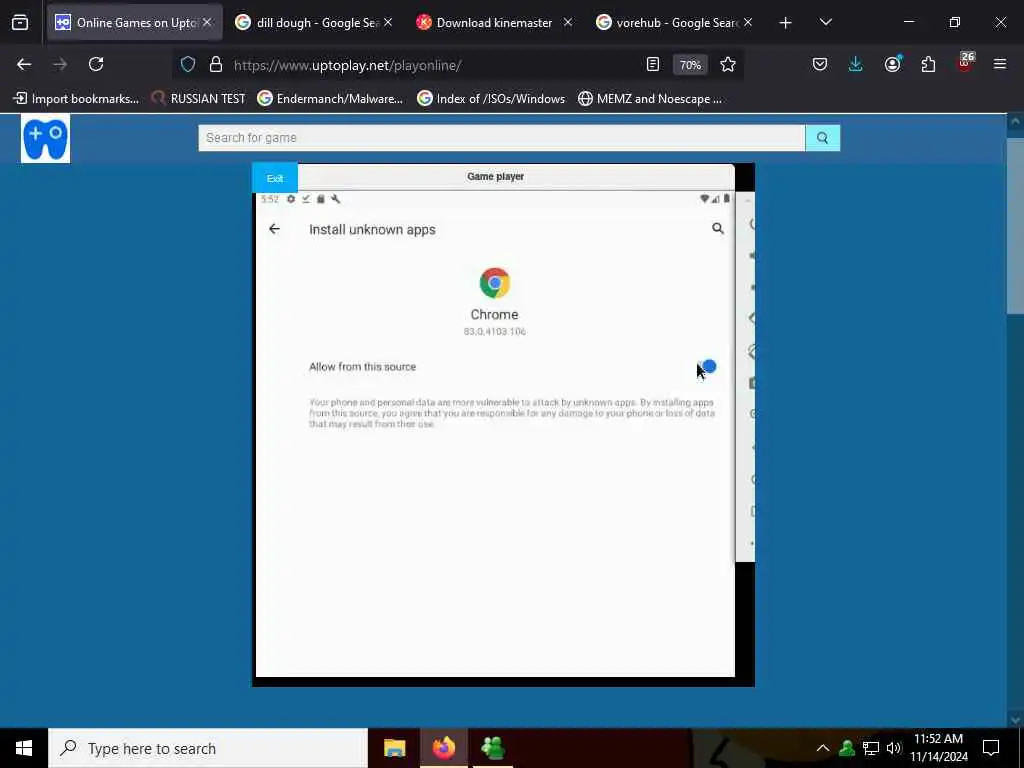This screenshot has width=1024, height=768.
Task: View site security lock info
Action: click(216, 65)
